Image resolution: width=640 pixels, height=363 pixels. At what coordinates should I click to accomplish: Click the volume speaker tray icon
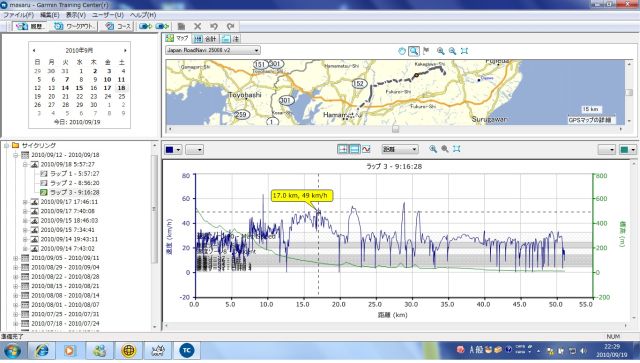click(583, 351)
